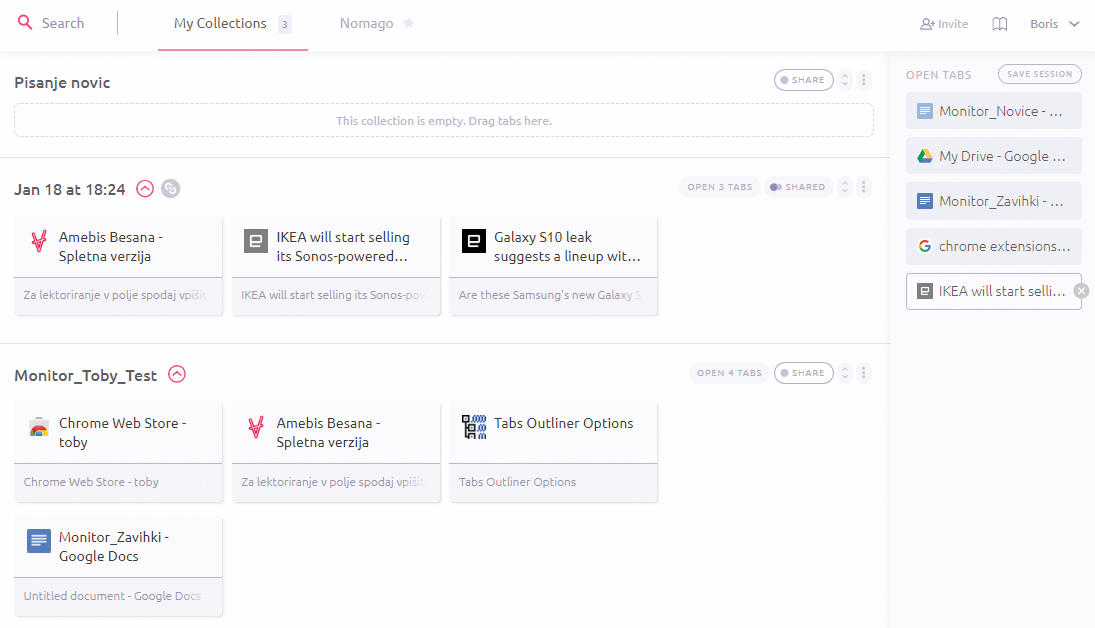1095x628 pixels.
Task: Click the Docs icon on Monitor_Zavihki sidebar tab
Action: coord(925,201)
